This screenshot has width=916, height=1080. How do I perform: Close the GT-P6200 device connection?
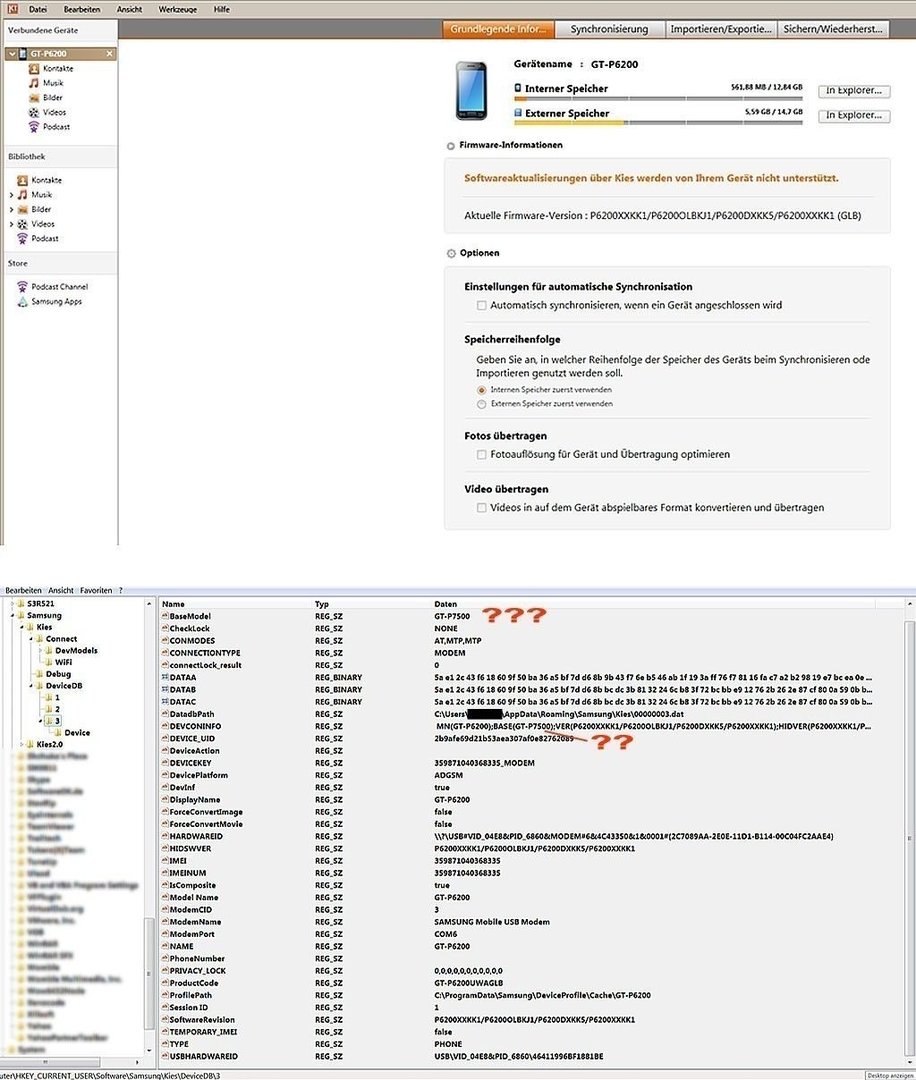tap(109, 54)
